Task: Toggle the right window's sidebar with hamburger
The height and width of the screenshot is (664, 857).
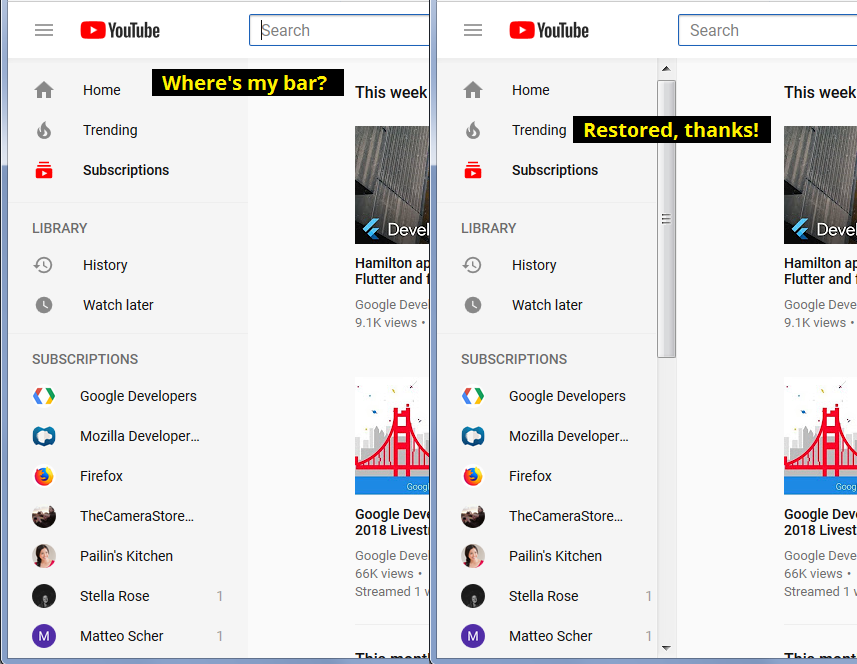Action: (472, 29)
